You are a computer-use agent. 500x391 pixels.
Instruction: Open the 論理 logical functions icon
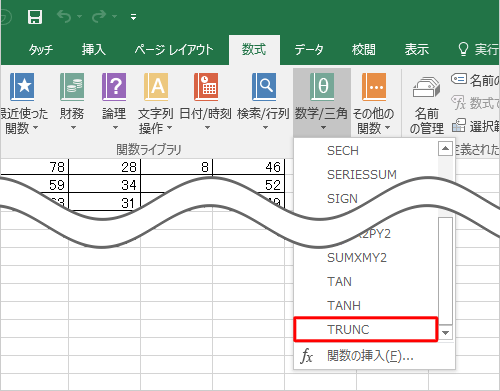click(114, 87)
